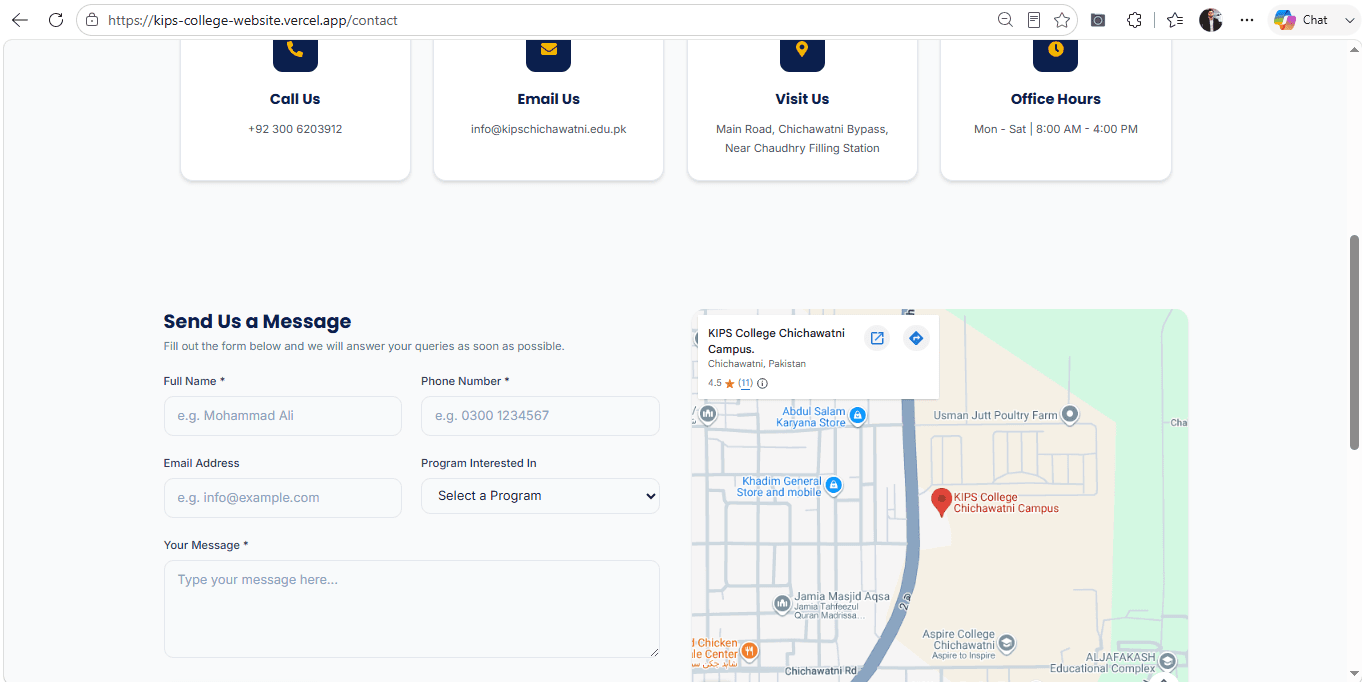Image resolution: width=1362 pixels, height=682 pixels.
Task: Select the ALJAFAKASH Educational Complex marker
Action: tap(1167, 661)
